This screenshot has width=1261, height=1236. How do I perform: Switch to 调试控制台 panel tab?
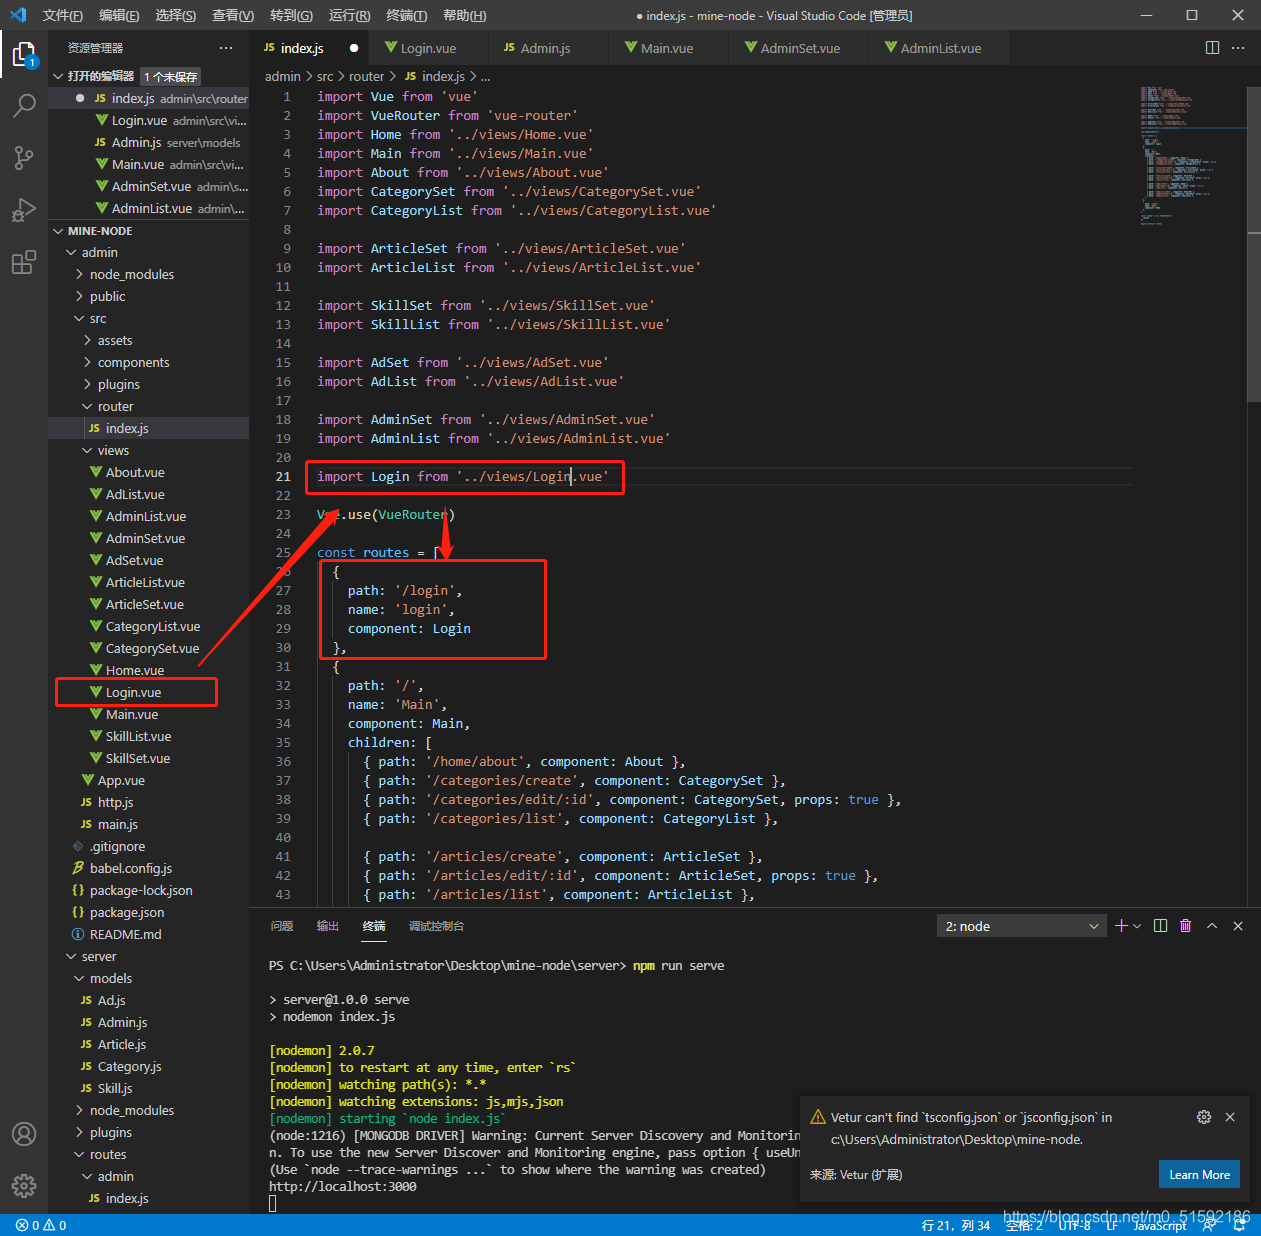point(436,926)
